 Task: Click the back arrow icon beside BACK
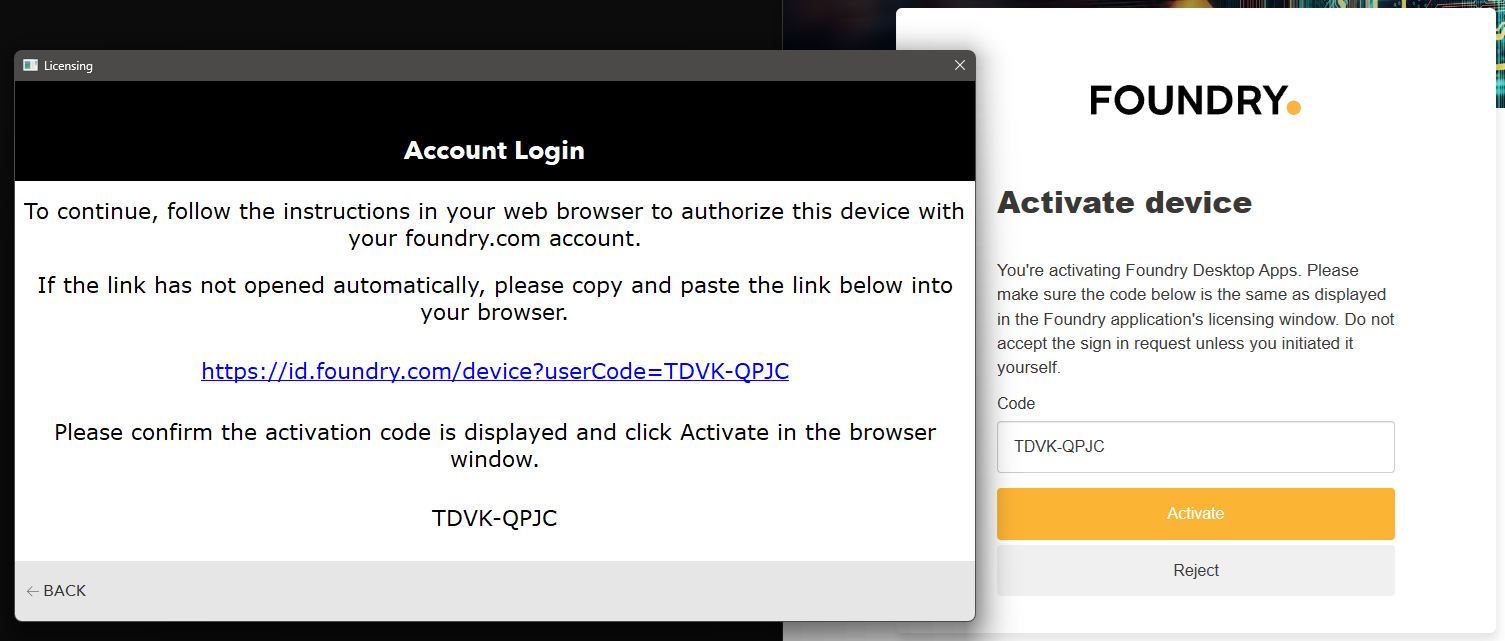point(33,591)
